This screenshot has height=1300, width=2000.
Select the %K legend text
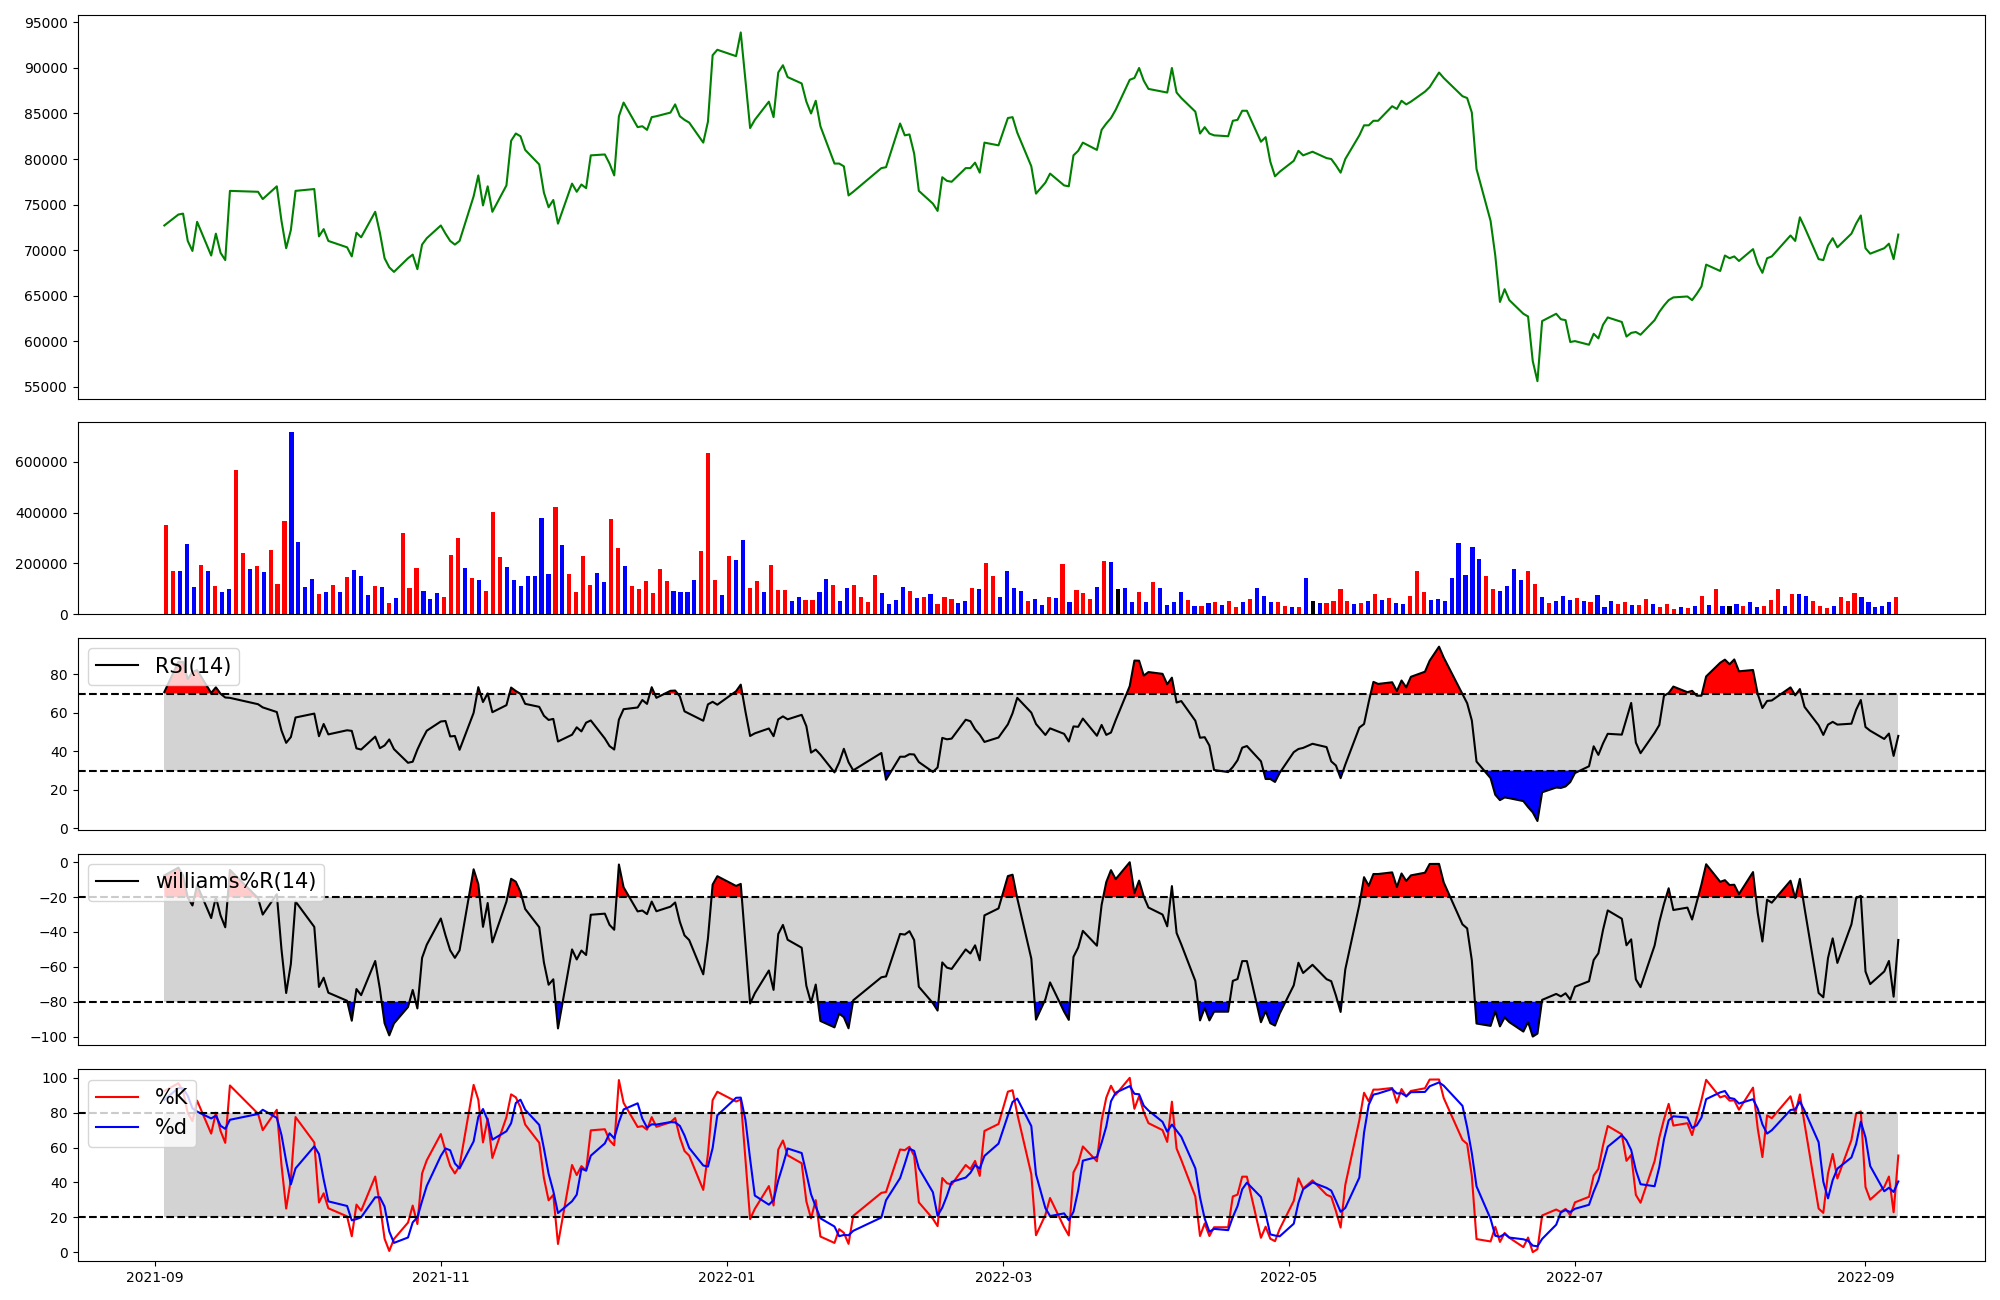[171, 1097]
